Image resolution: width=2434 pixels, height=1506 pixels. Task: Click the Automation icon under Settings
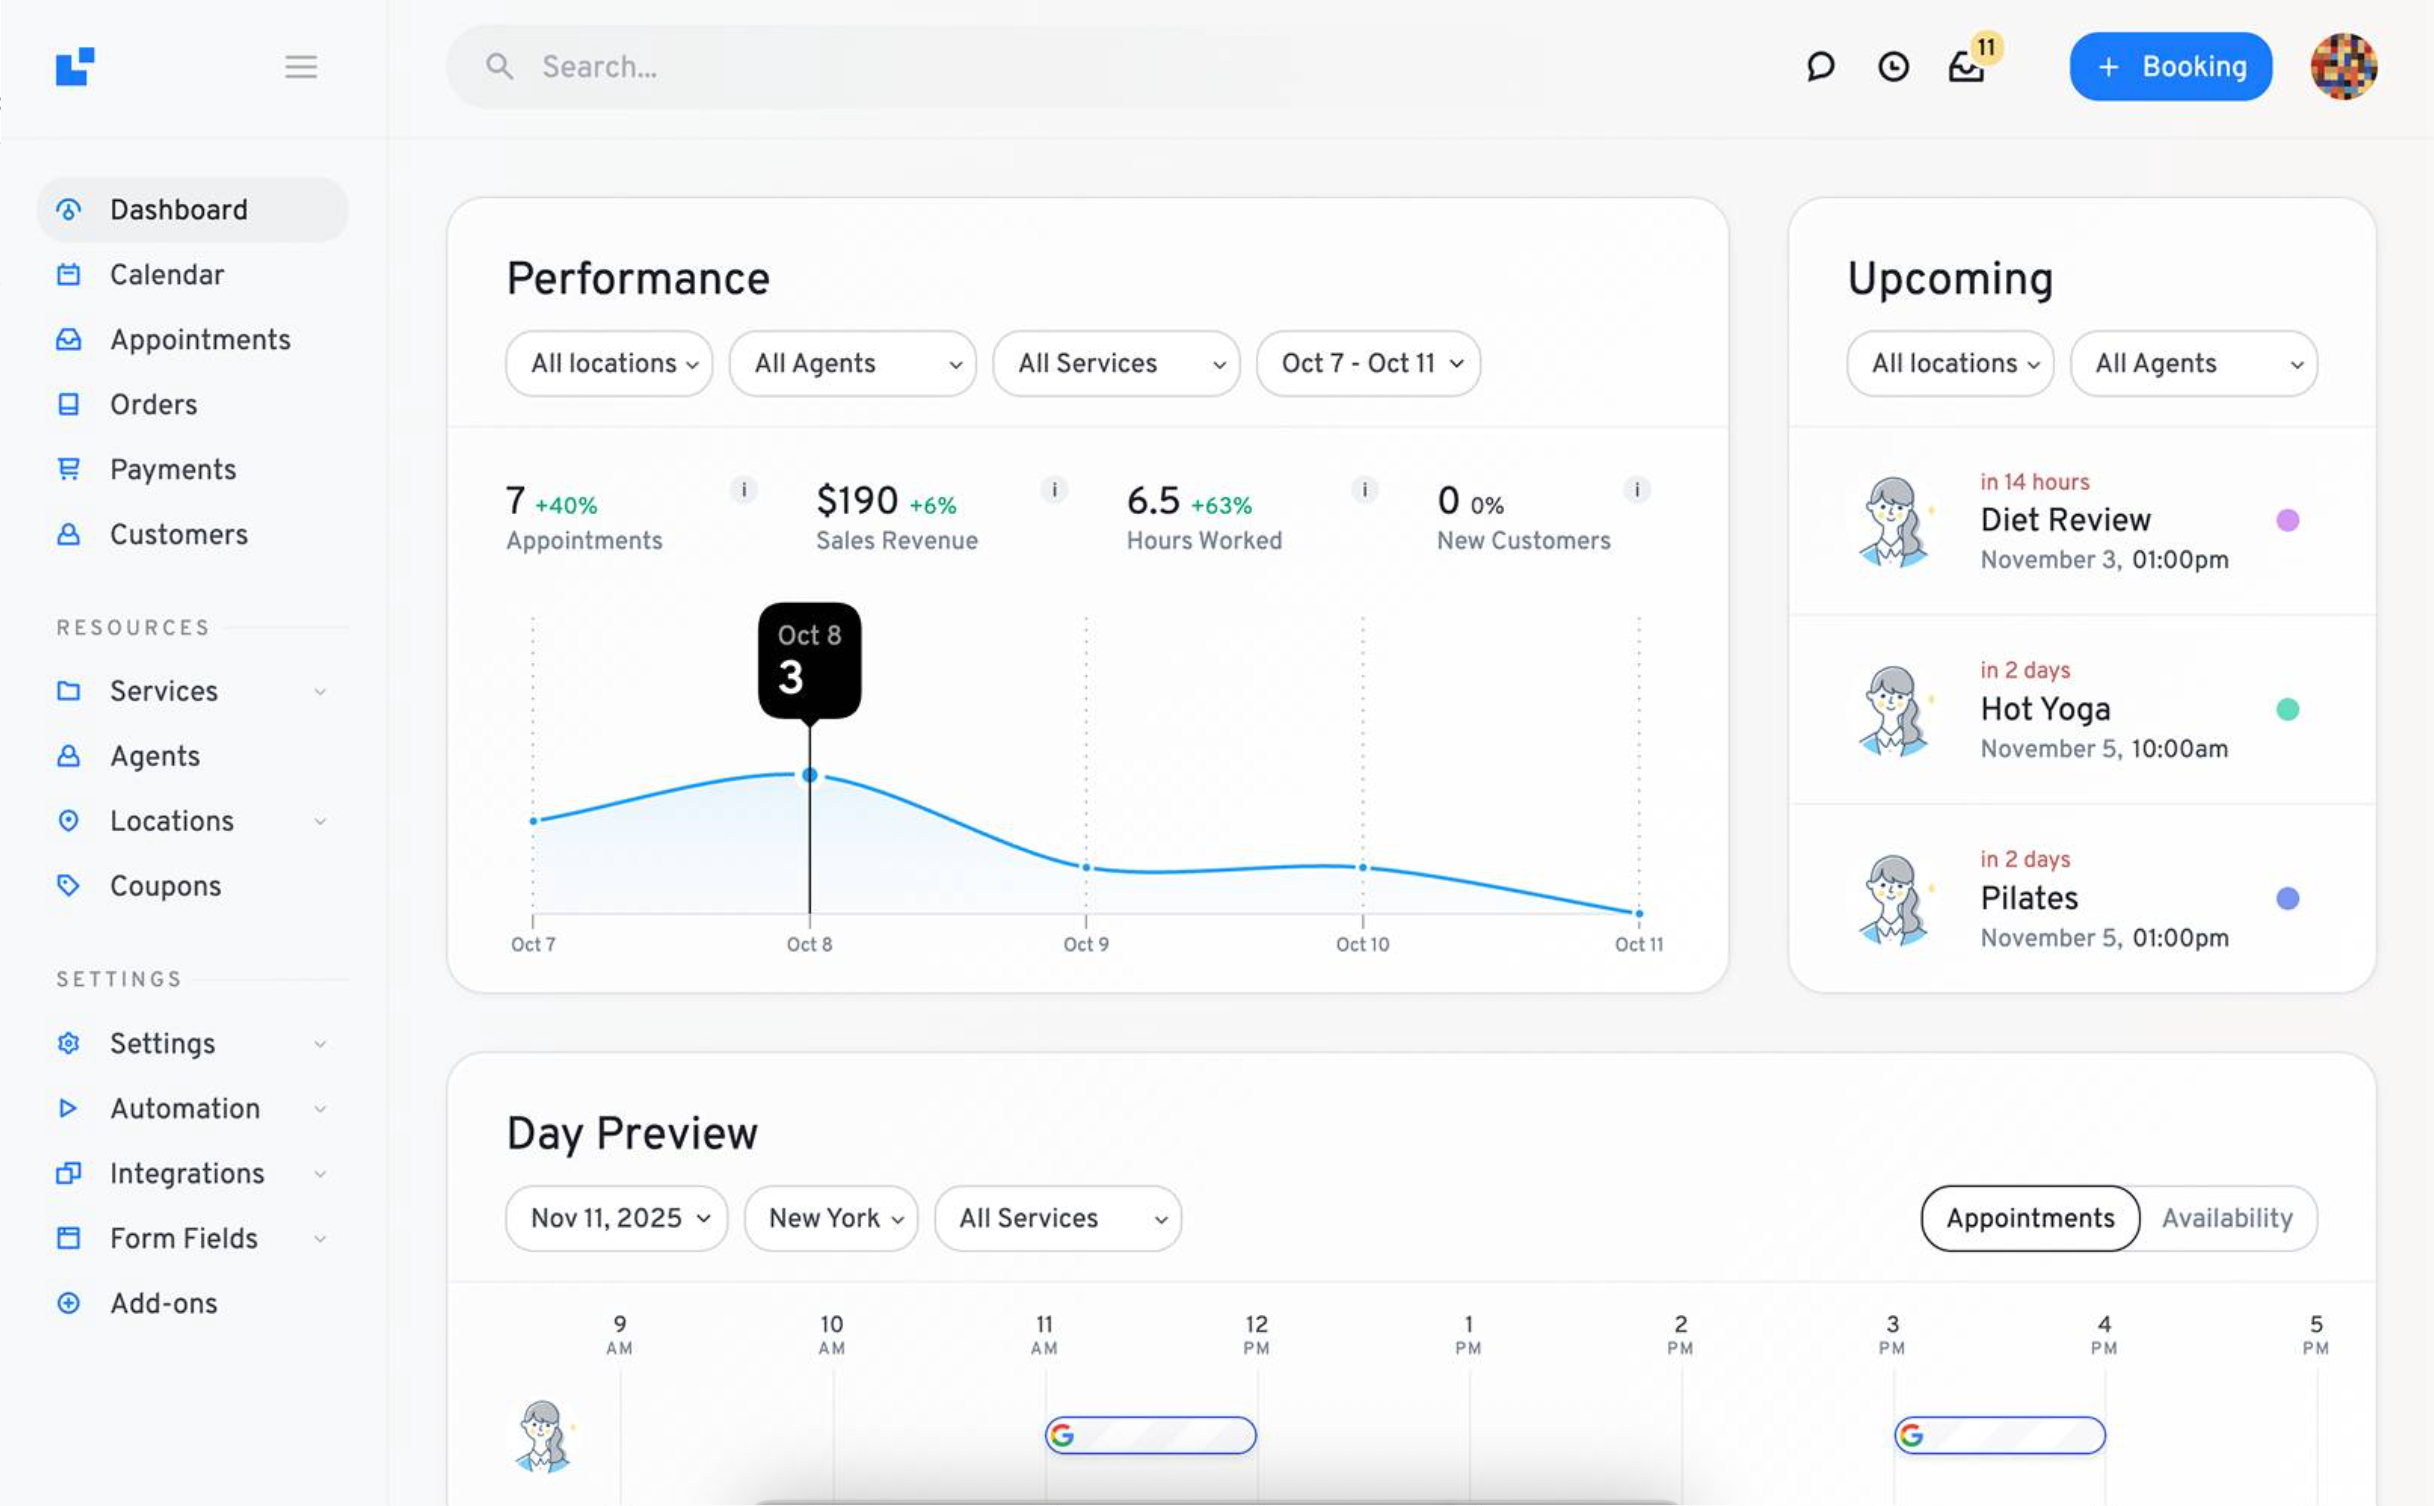(x=67, y=1108)
